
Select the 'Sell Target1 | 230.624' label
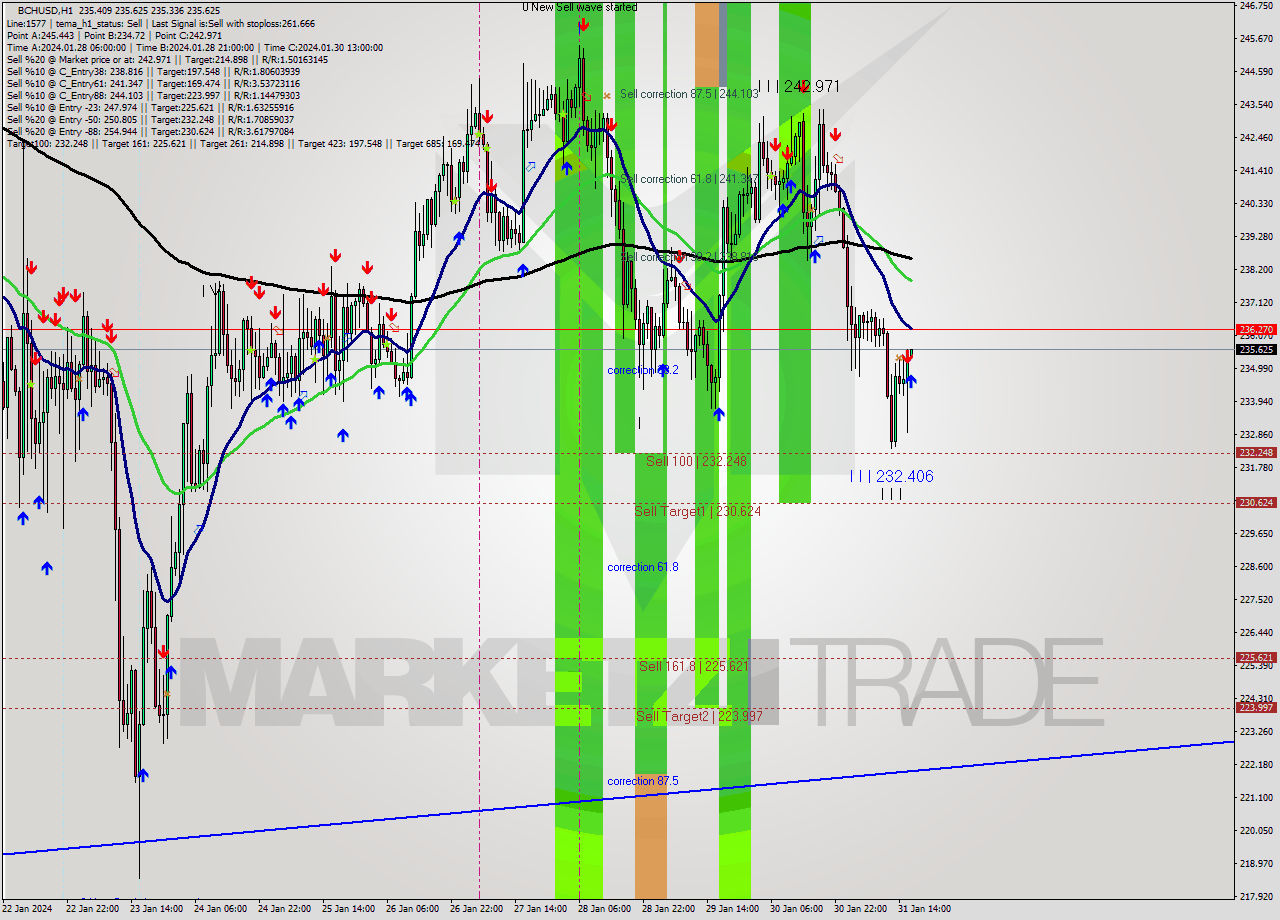[698, 511]
